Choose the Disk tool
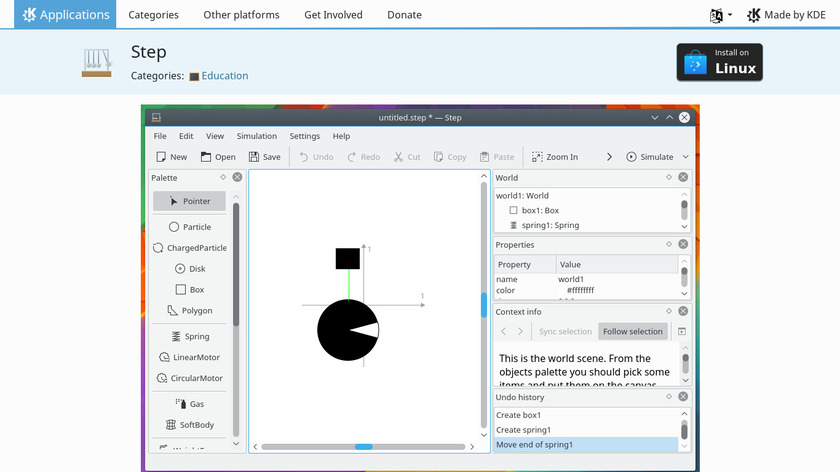The height and width of the screenshot is (472, 840). click(x=190, y=269)
